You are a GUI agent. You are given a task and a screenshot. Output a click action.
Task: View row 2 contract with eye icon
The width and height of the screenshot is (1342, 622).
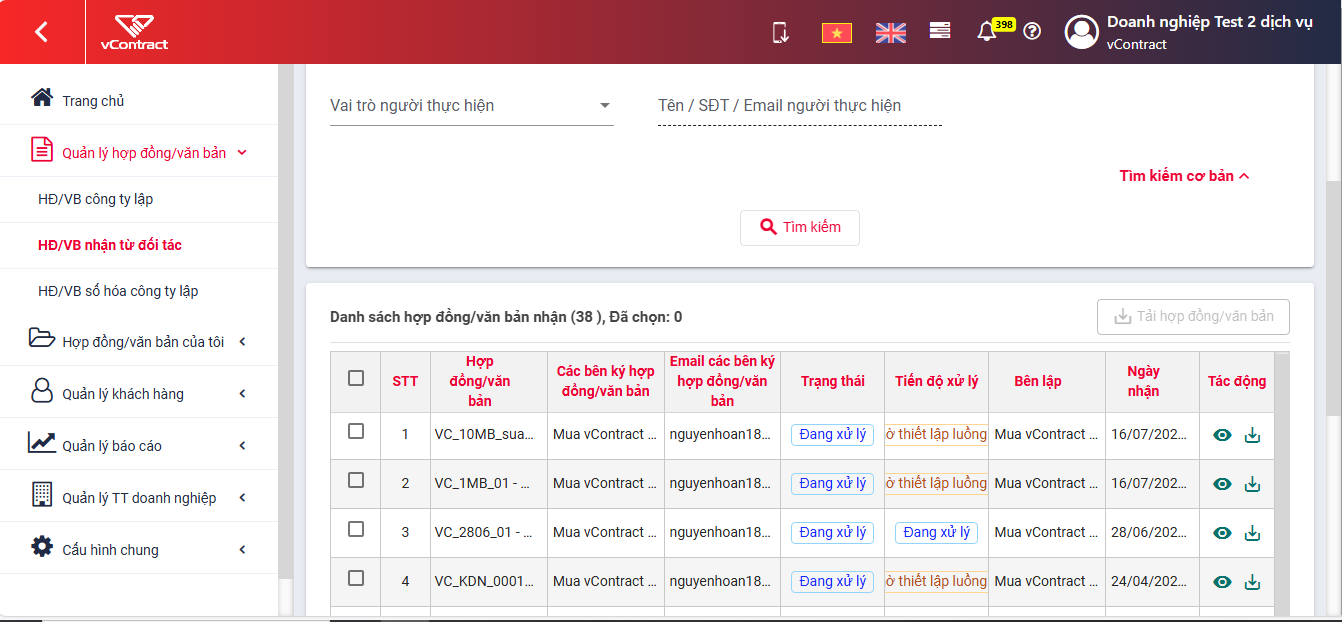tap(1222, 484)
